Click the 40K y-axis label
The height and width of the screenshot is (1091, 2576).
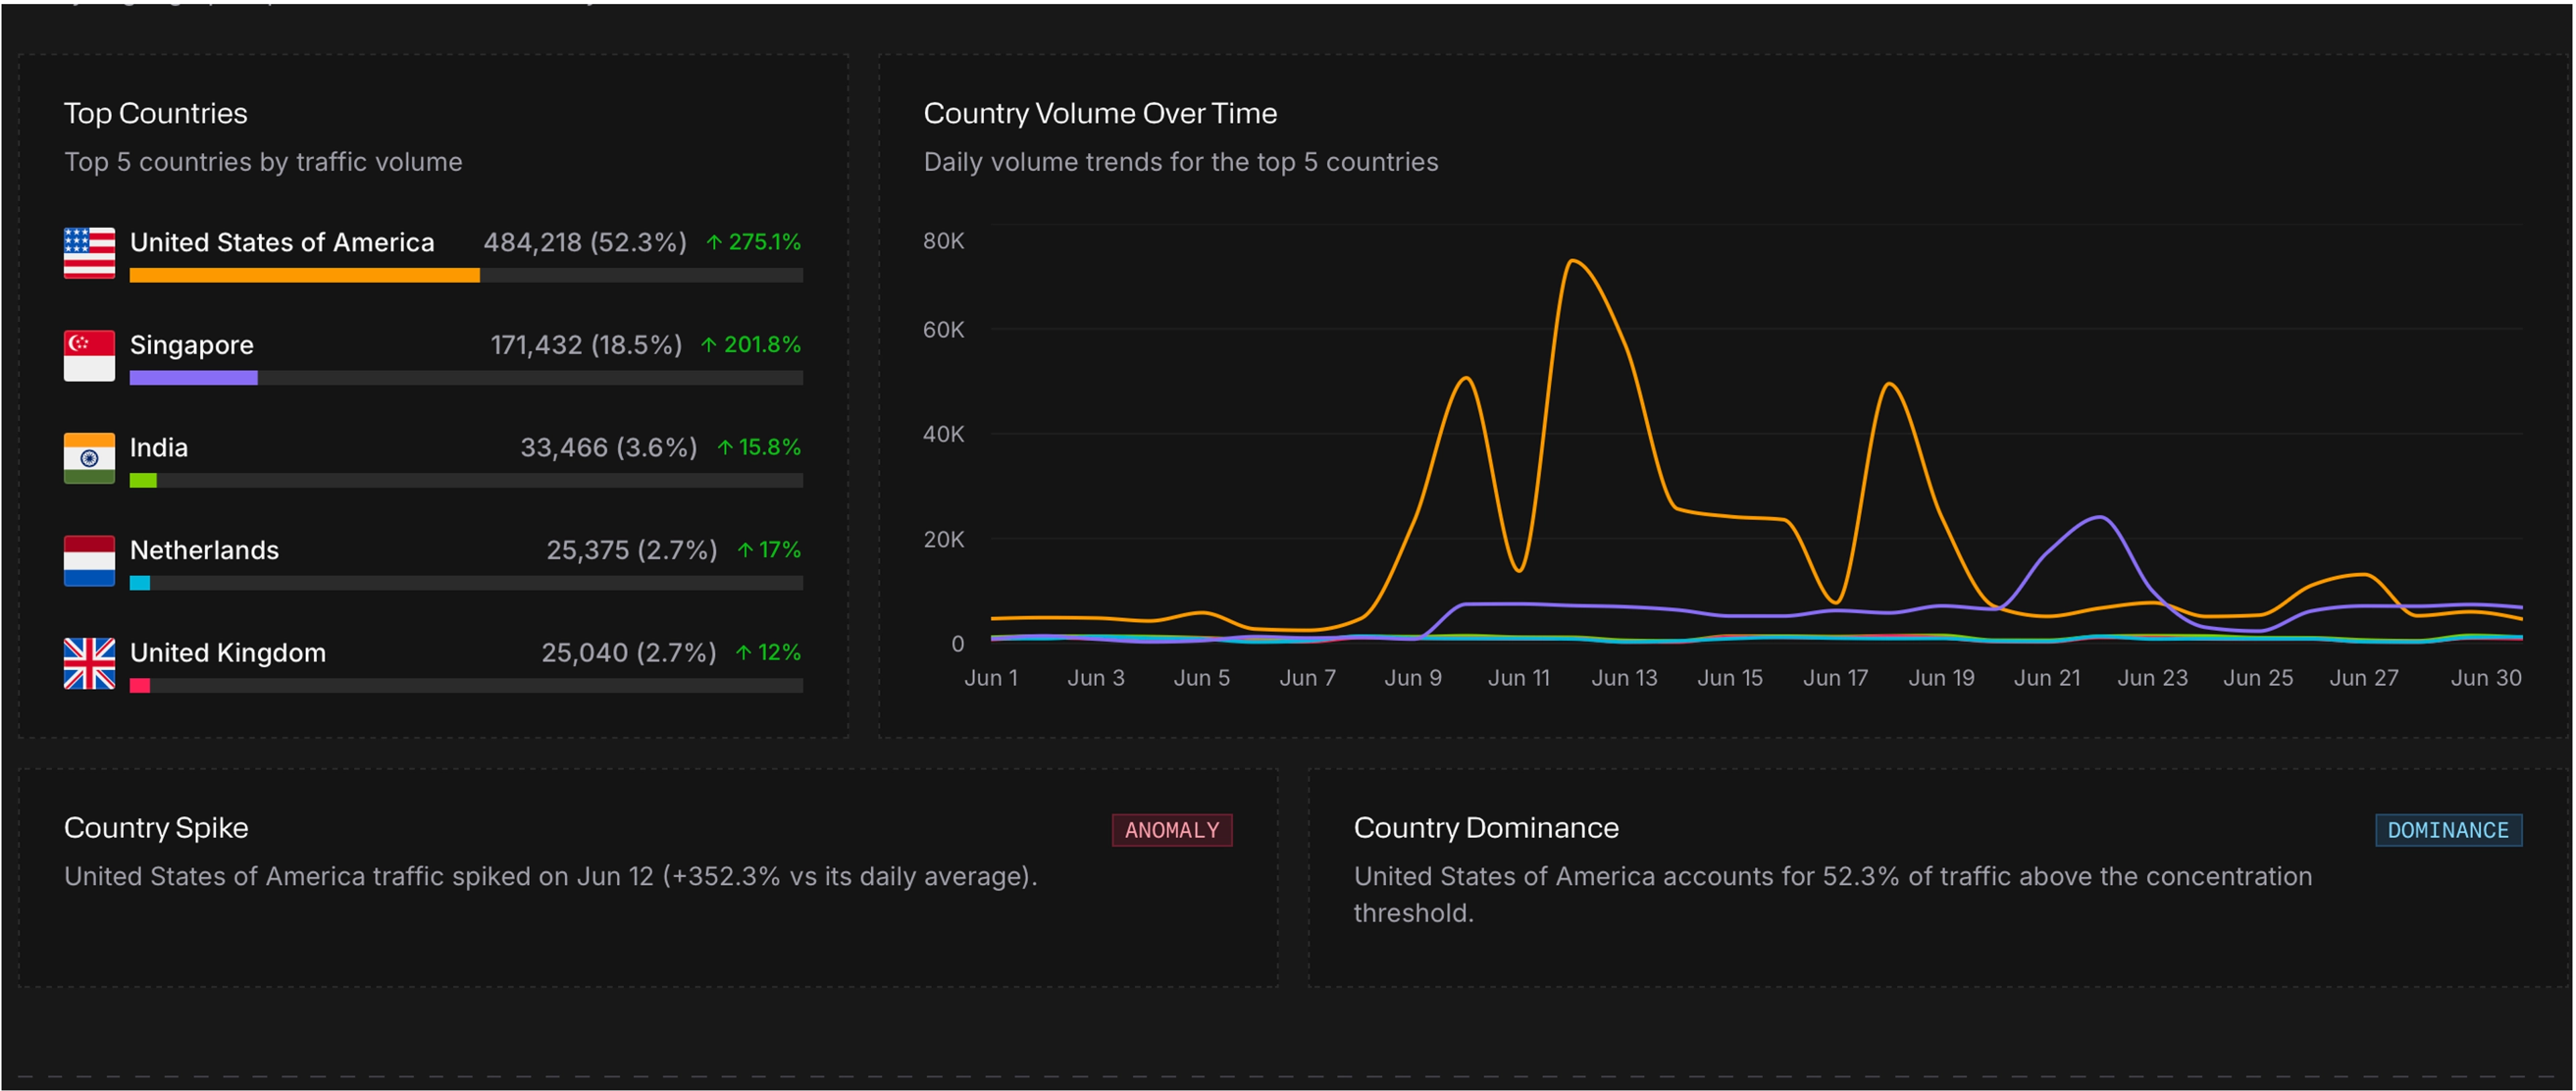pos(944,434)
